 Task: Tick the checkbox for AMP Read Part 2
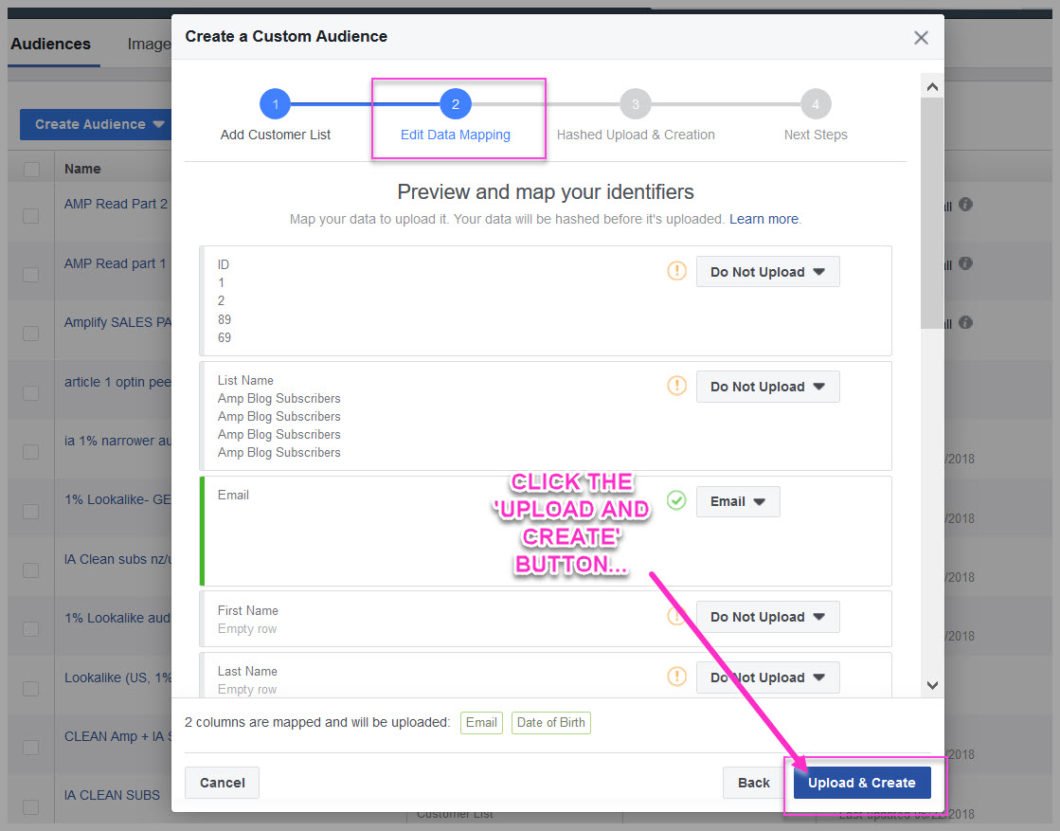(31, 216)
